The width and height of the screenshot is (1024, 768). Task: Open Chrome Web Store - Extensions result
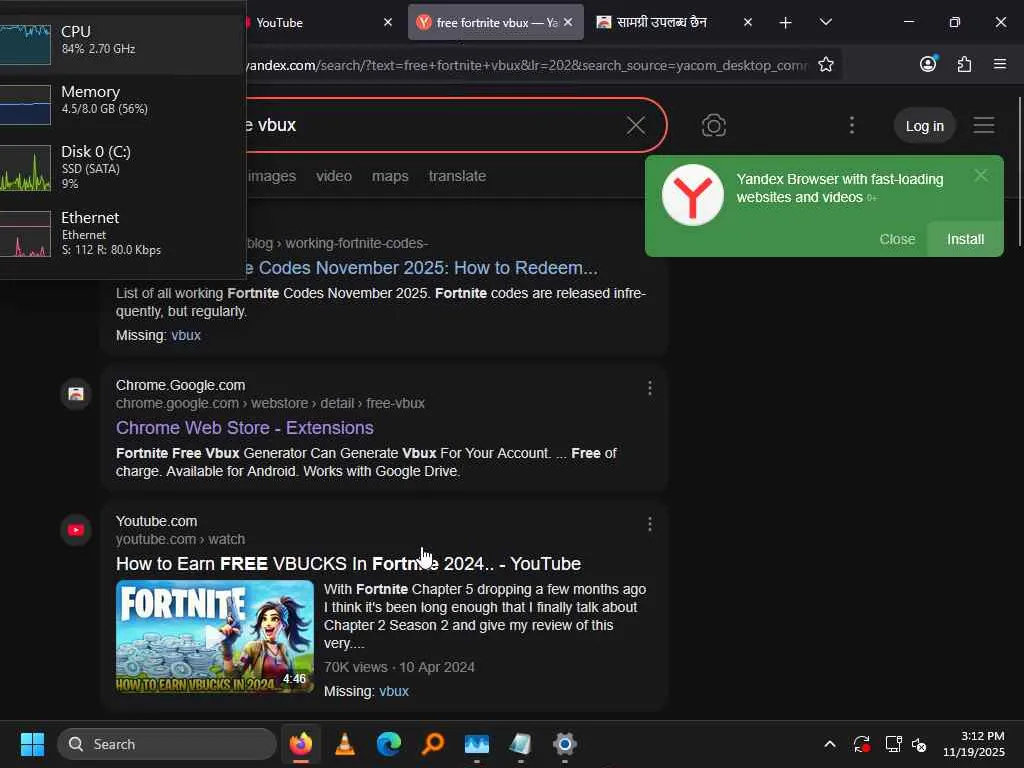(x=244, y=428)
